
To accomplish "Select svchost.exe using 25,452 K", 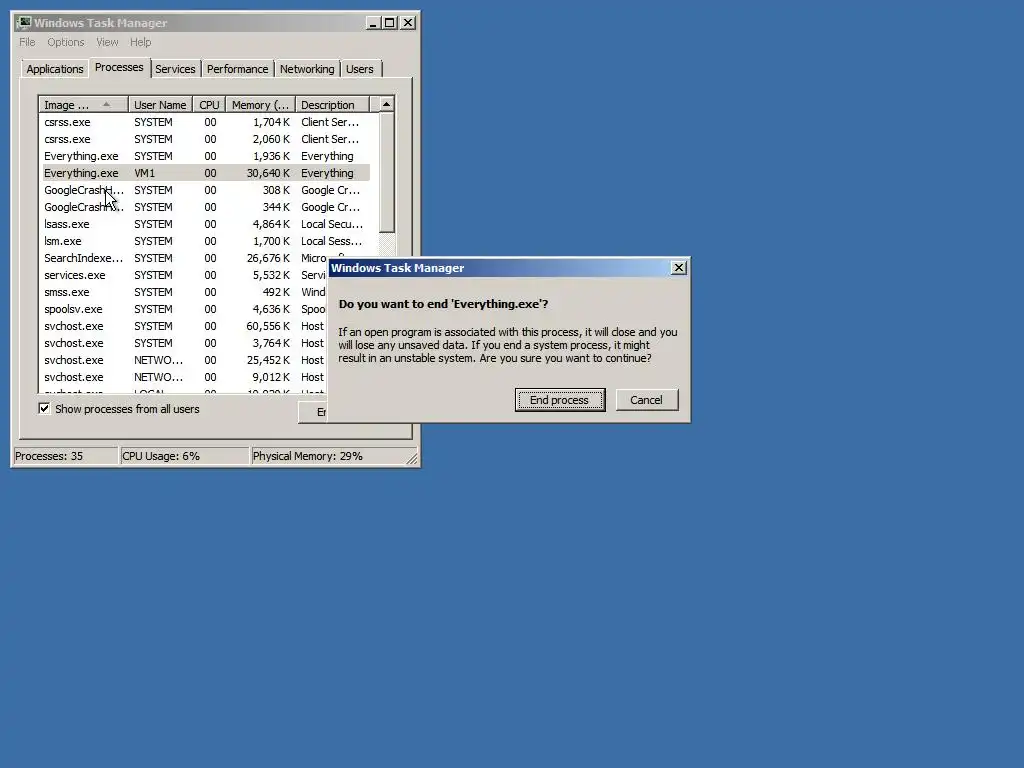I will 184,360.
